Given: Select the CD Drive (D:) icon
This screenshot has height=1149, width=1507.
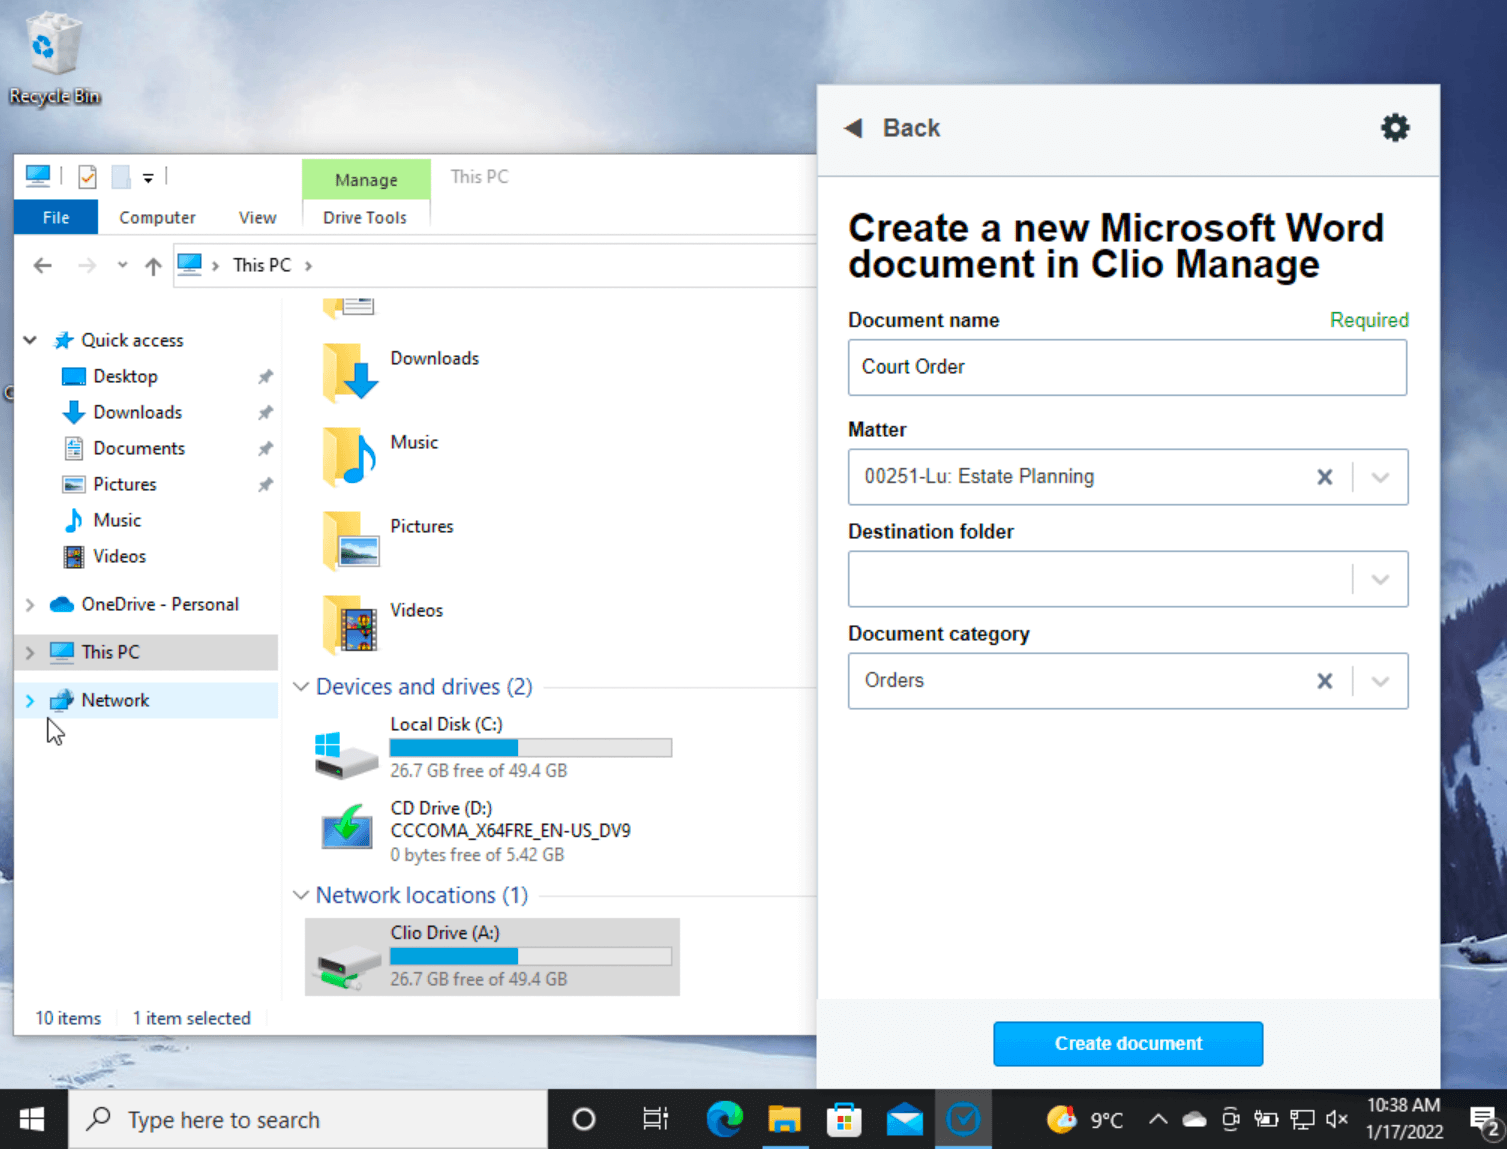Looking at the screenshot, I should (x=346, y=828).
